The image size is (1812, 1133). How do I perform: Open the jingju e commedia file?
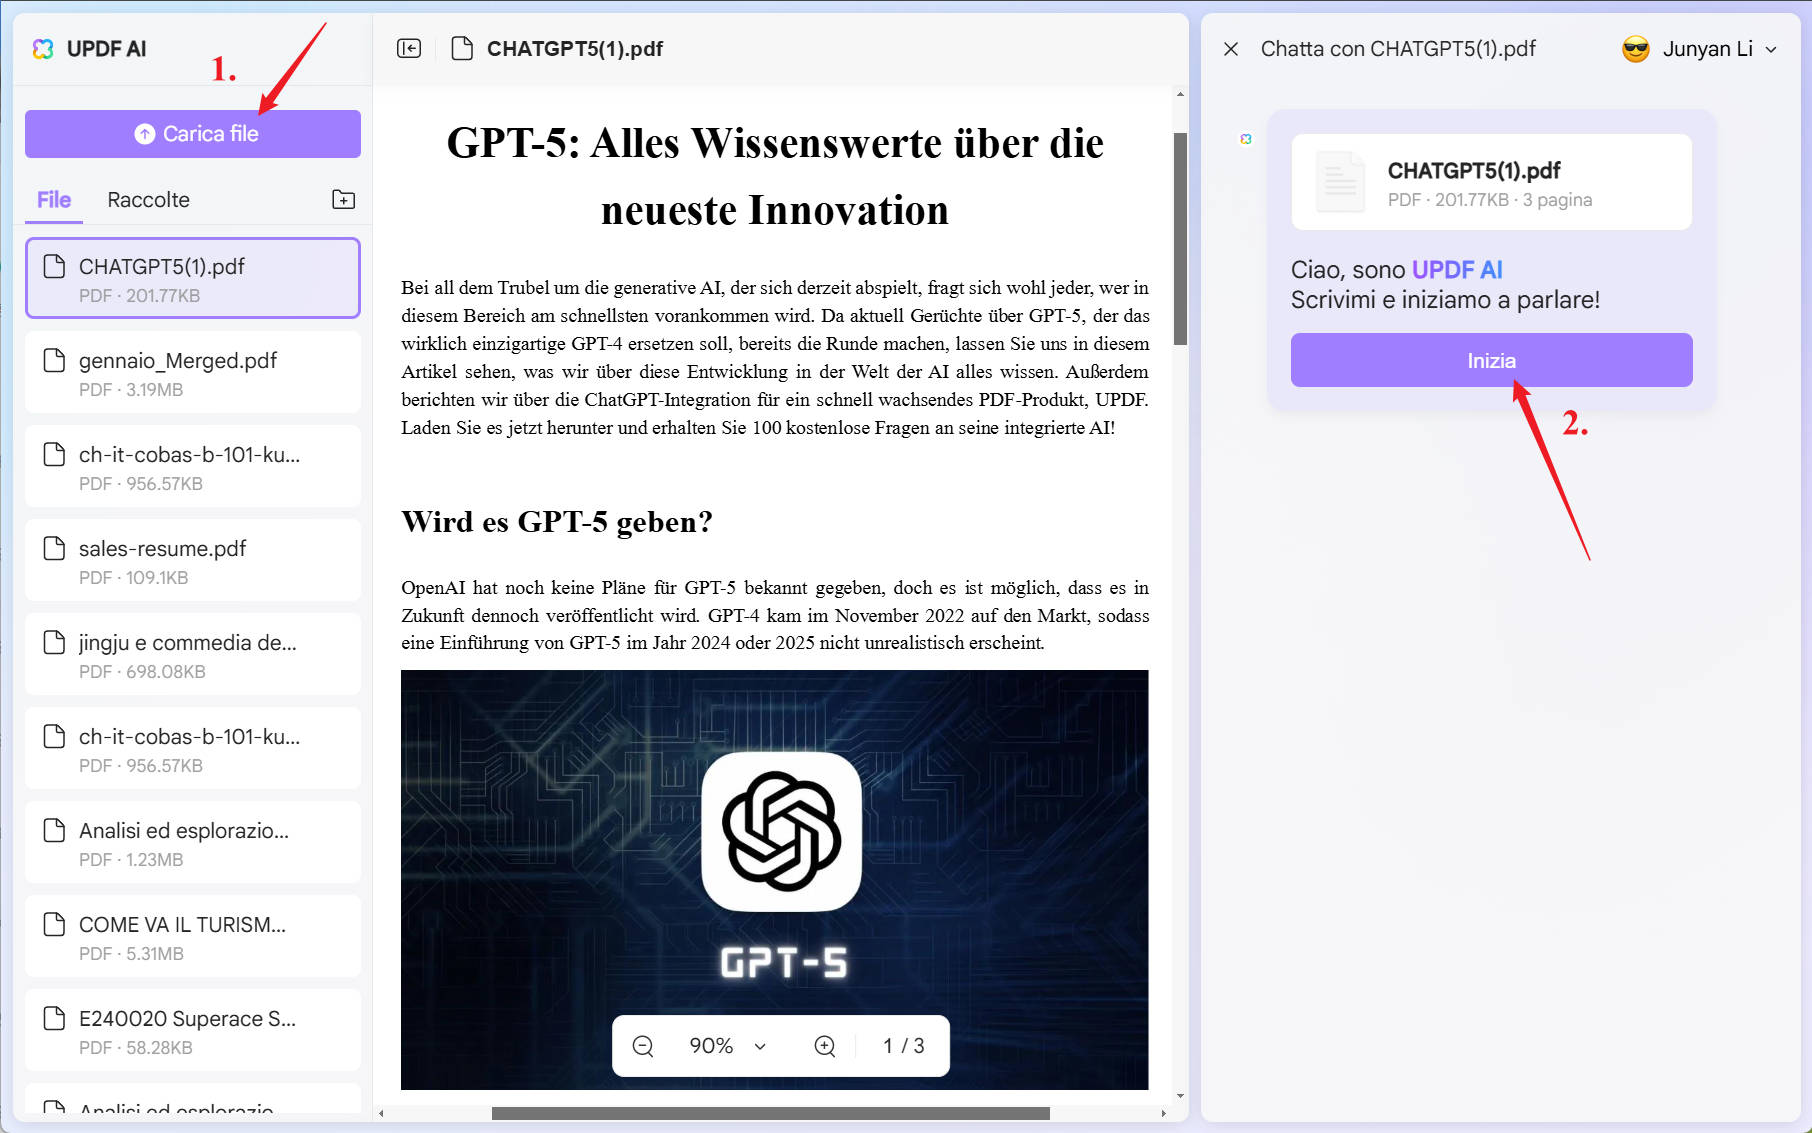tap(193, 655)
